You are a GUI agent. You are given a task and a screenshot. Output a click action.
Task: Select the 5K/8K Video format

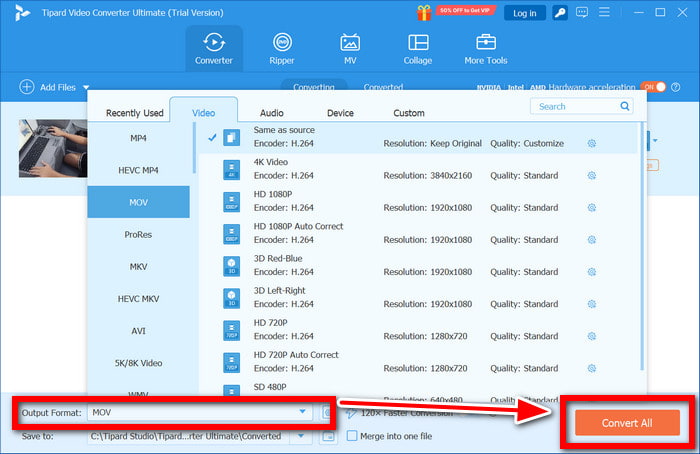click(138, 363)
